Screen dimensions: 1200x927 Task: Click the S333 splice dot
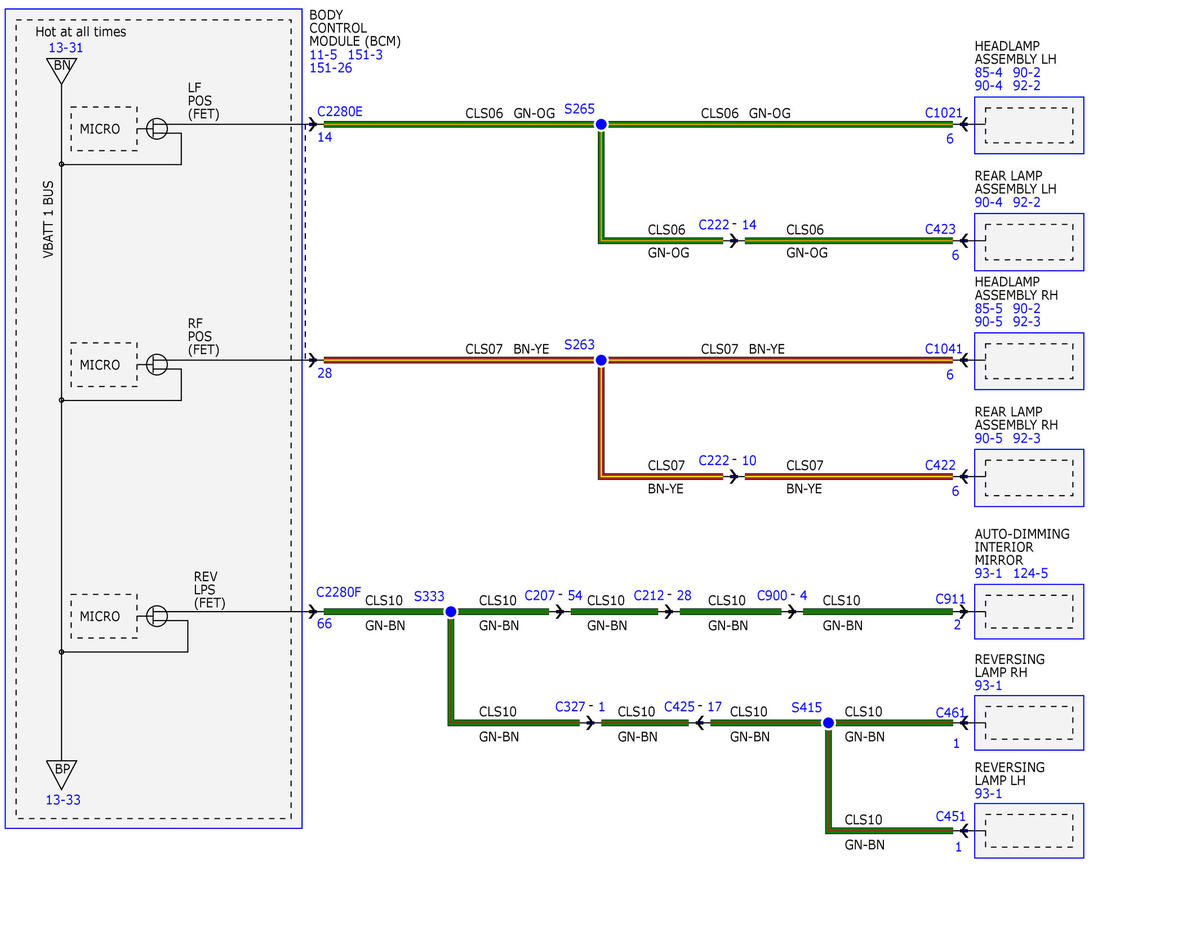(x=450, y=612)
